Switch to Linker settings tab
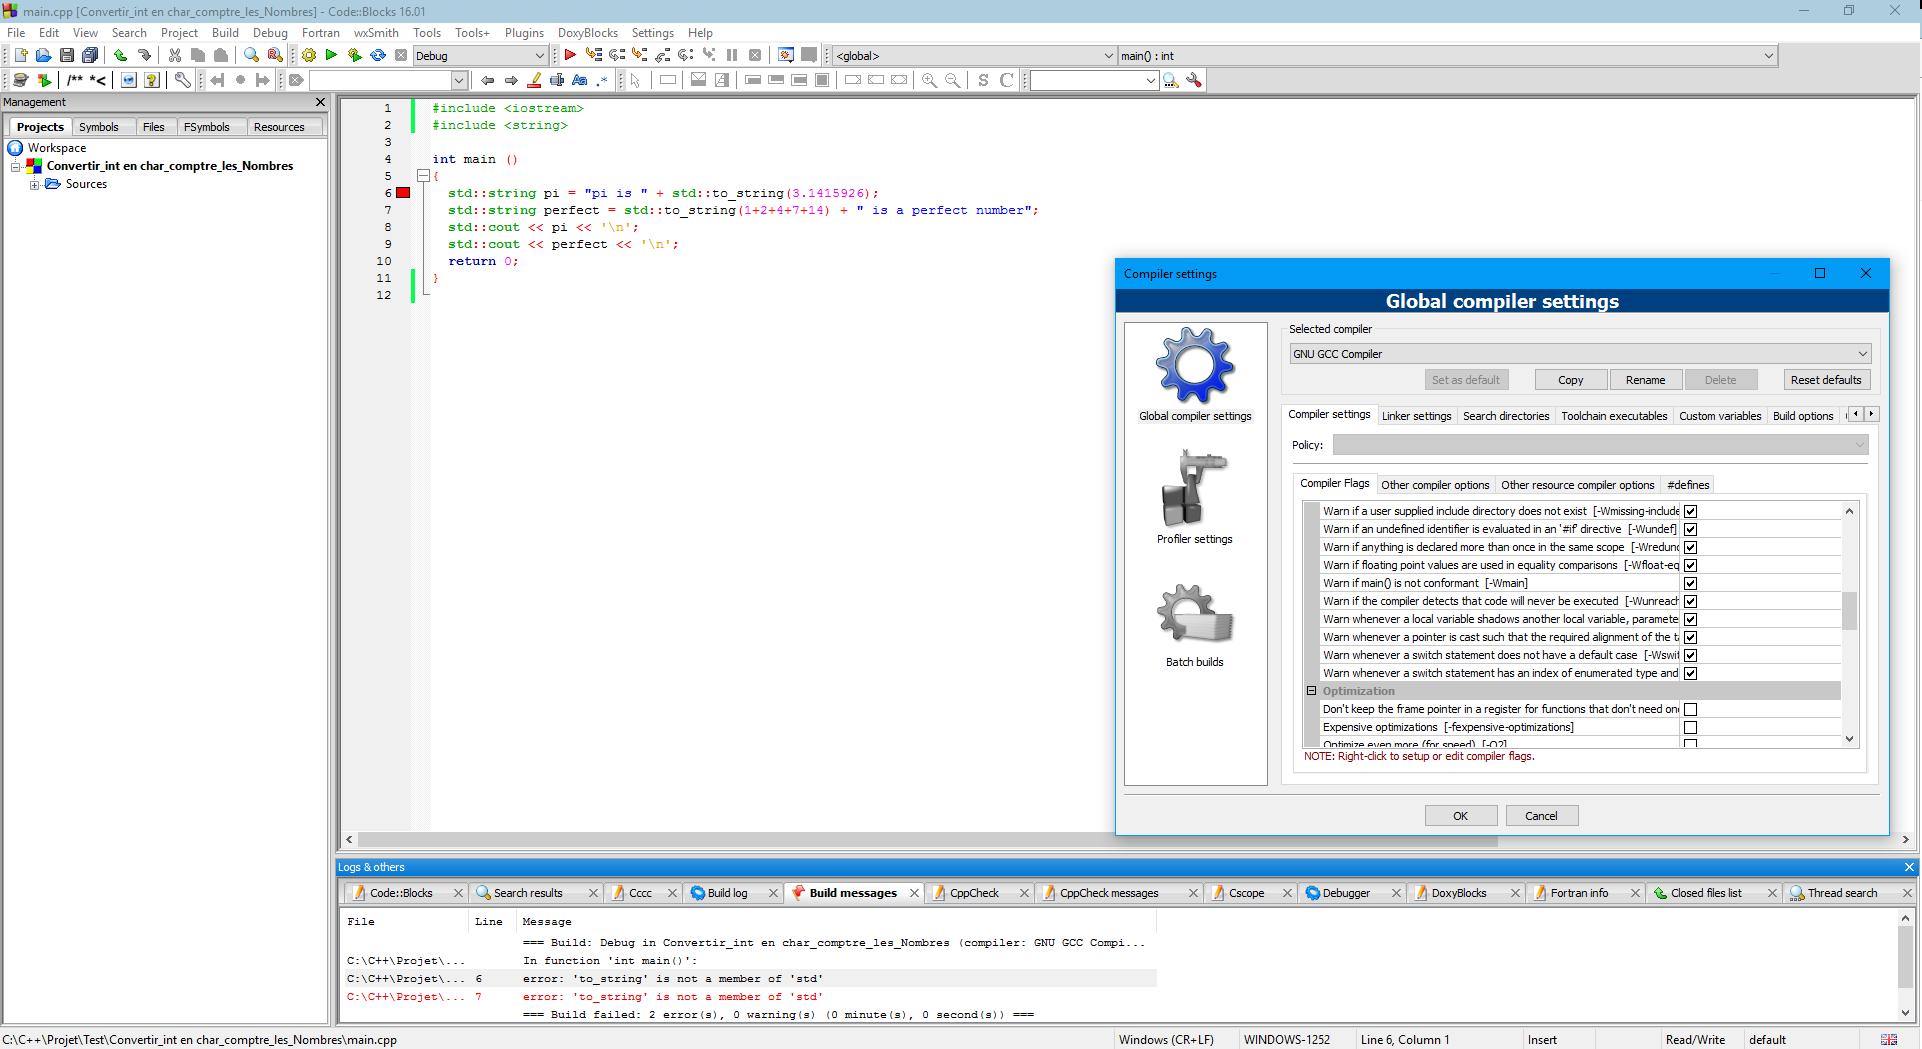The image size is (1922, 1049). point(1416,416)
